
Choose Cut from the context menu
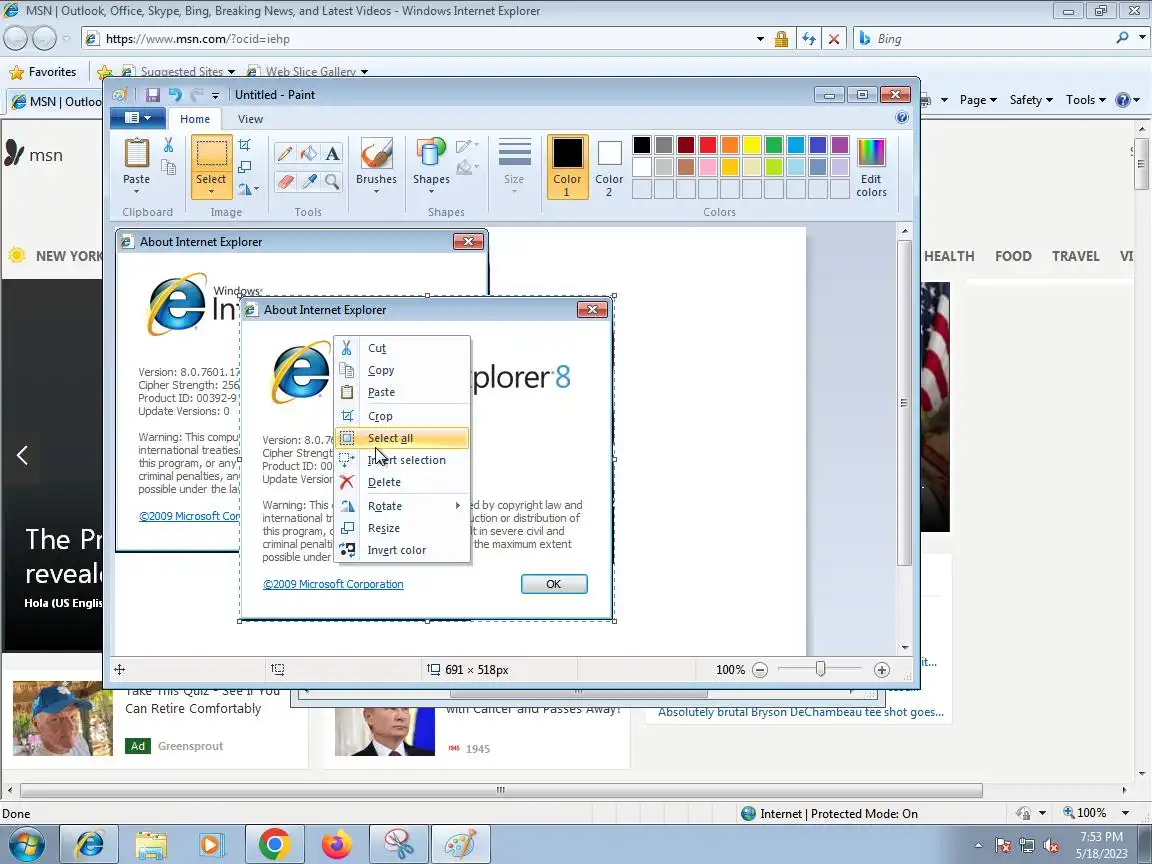coord(402,348)
